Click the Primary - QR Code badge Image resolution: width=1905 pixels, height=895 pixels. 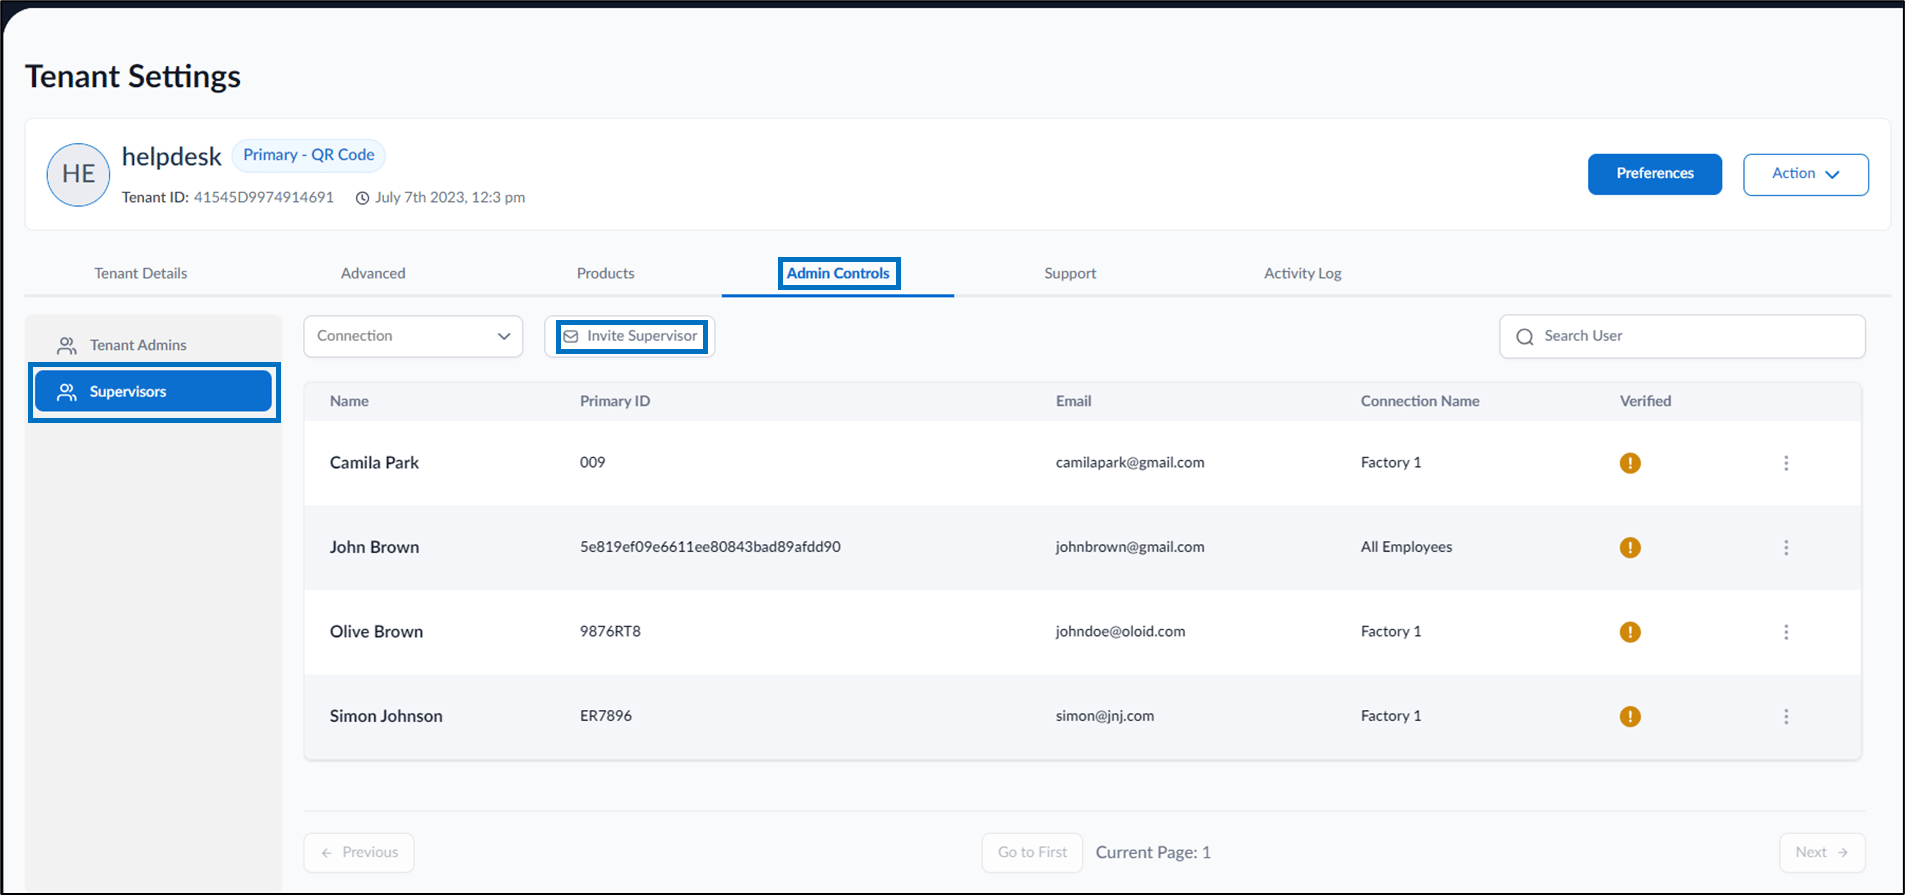pyautogui.click(x=309, y=155)
